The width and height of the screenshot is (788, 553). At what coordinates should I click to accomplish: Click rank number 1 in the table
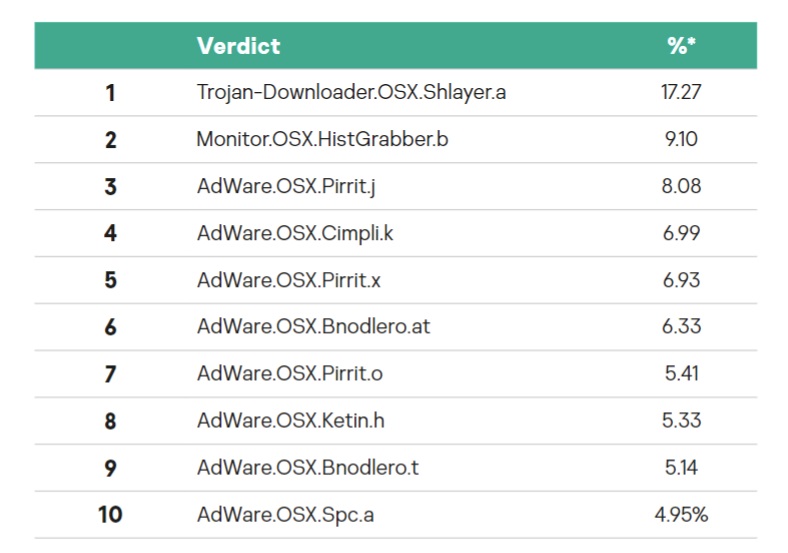[x=110, y=93]
